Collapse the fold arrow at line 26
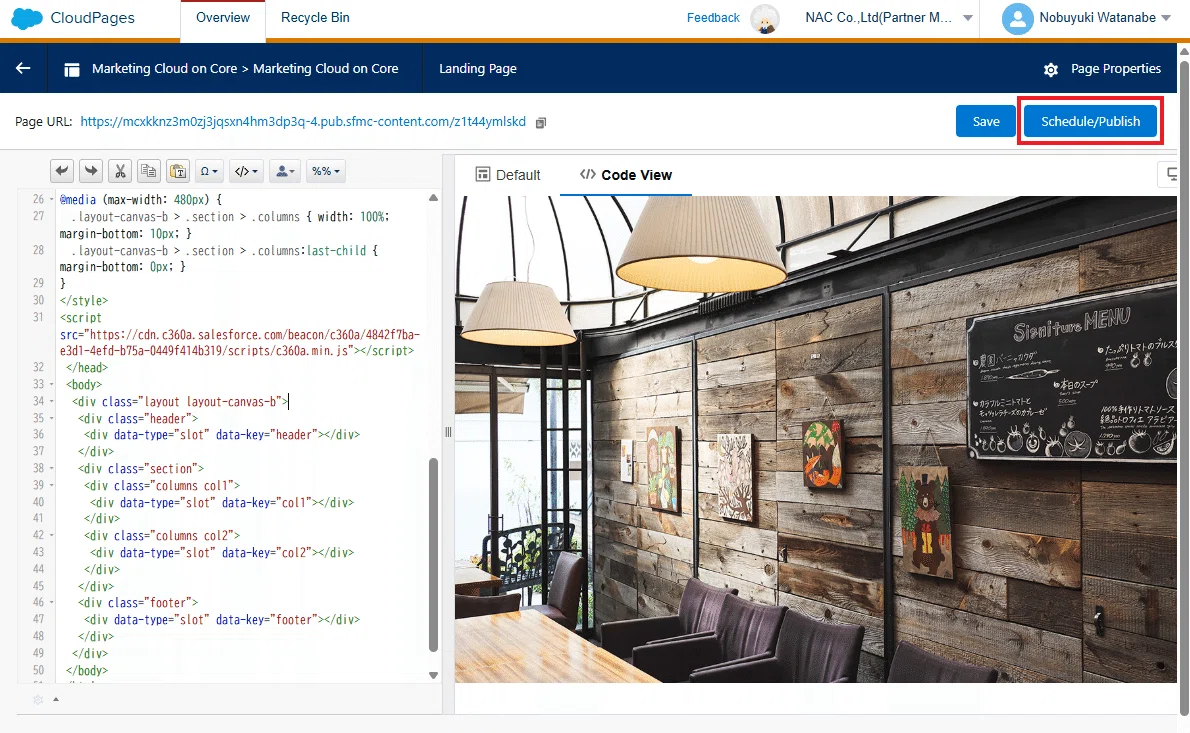Screen dimensions: 1190x733 [x=52, y=200]
